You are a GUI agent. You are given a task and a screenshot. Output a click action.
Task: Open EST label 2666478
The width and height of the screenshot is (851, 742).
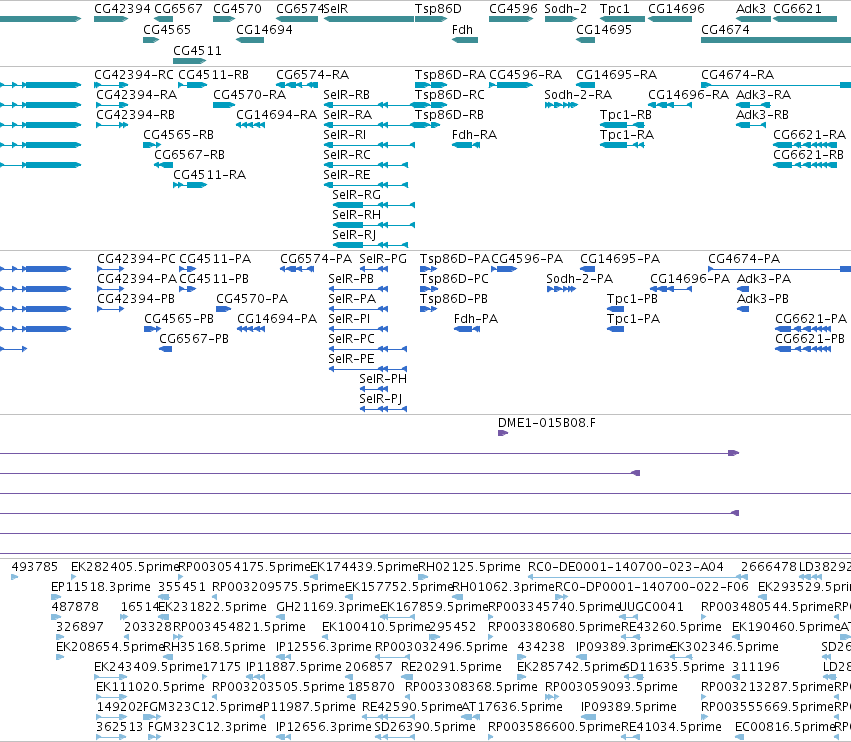coord(769,567)
